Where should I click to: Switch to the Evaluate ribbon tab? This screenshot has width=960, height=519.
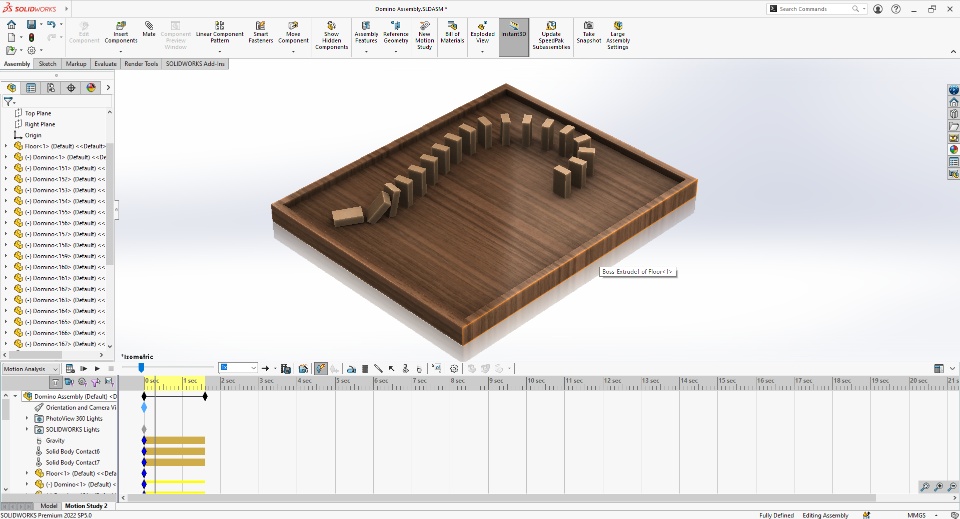tap(105, 64)
